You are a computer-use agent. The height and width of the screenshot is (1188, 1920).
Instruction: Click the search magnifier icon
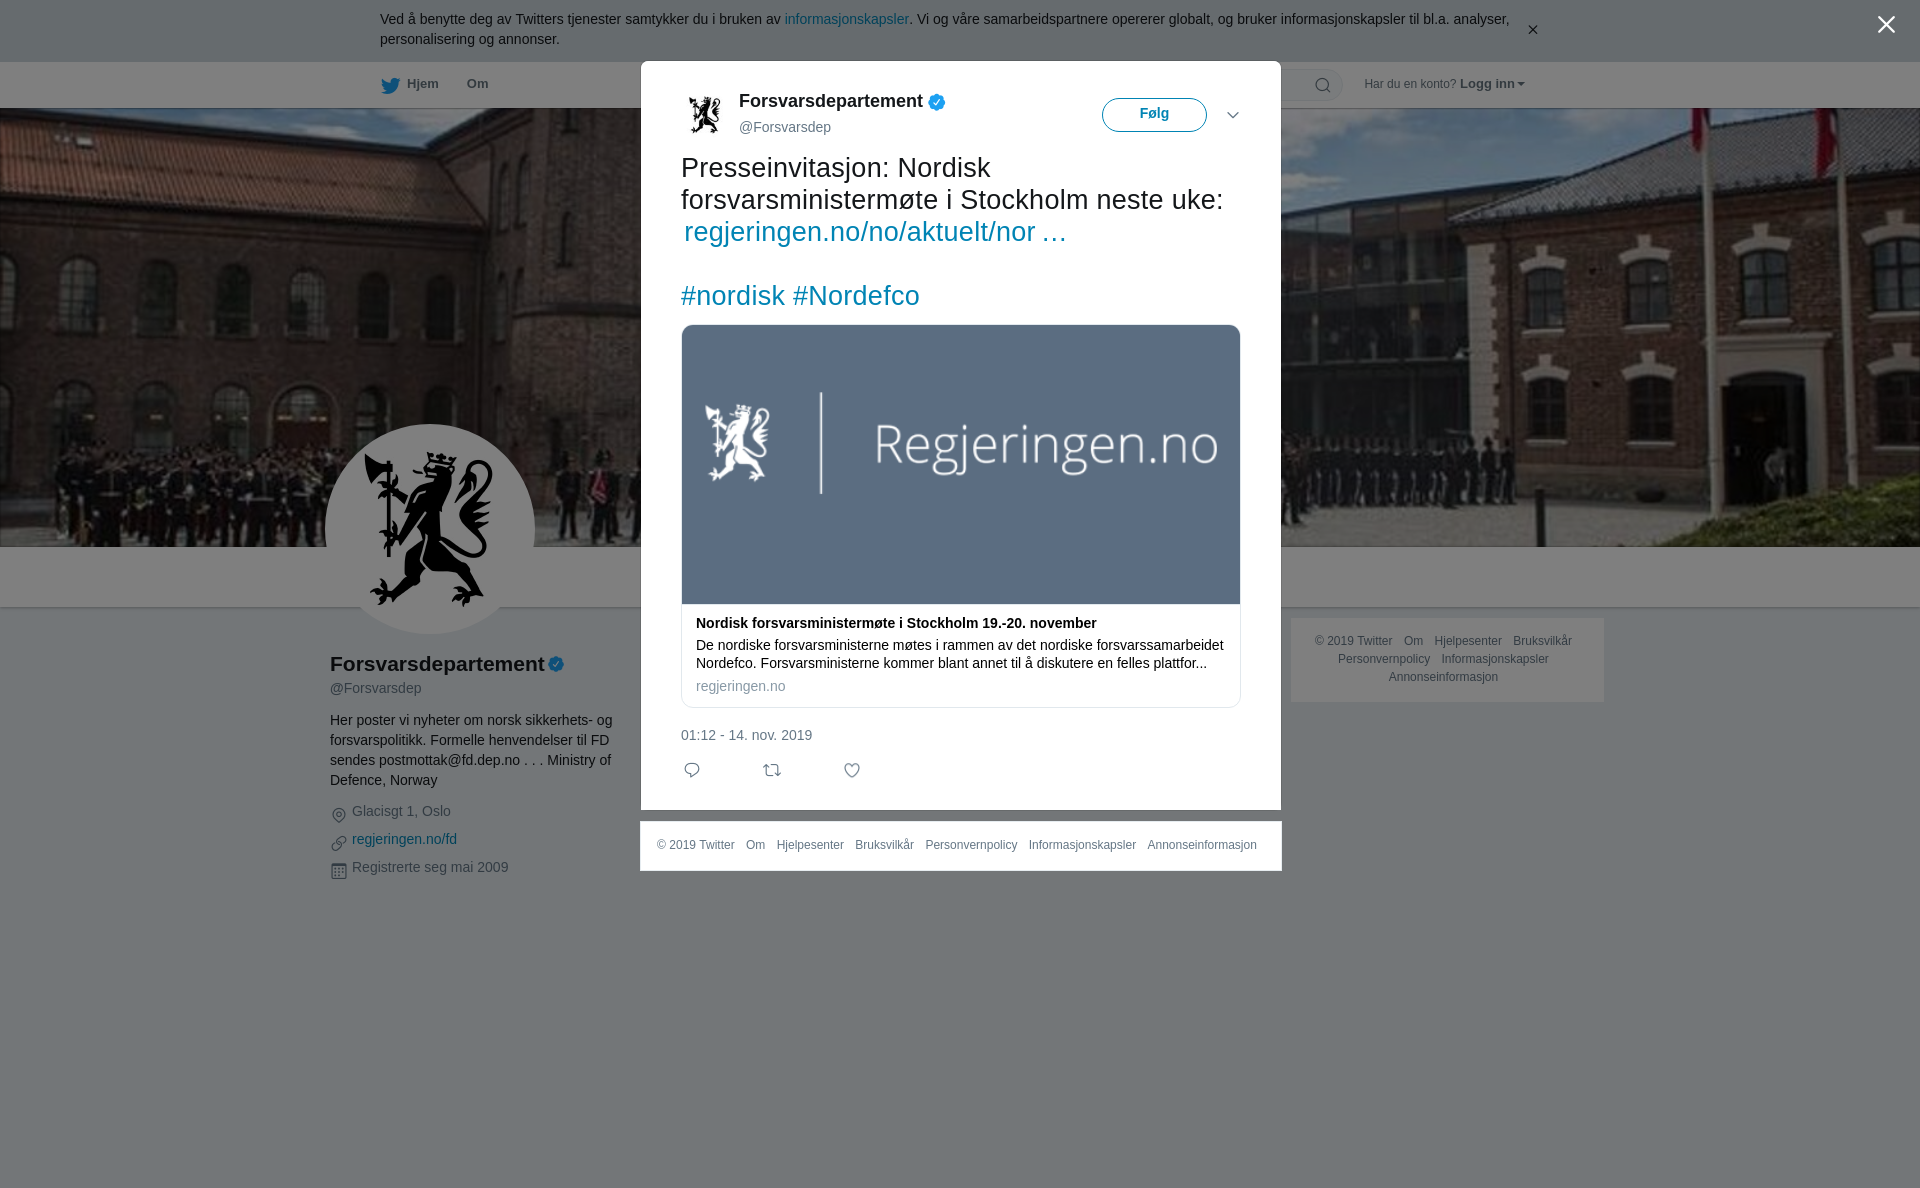[x=1323, y=85]
